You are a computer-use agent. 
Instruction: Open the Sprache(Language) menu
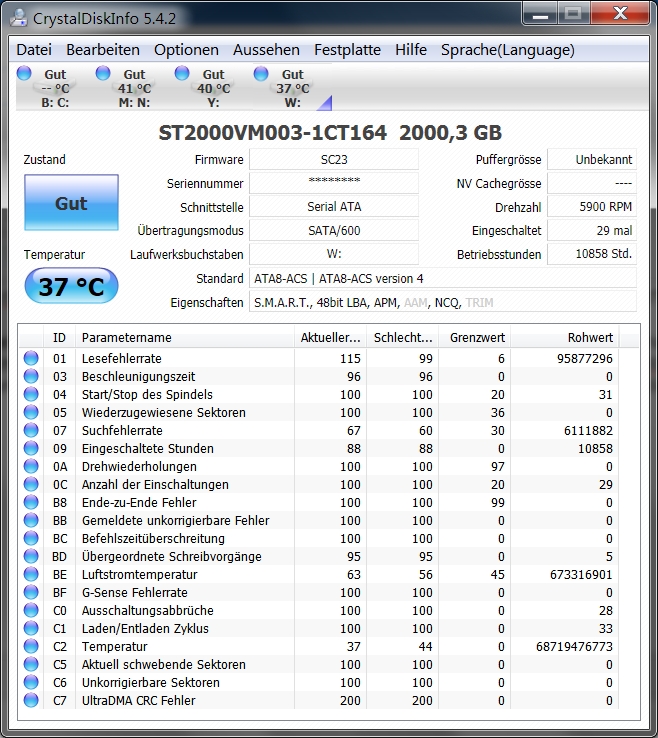pyautogui.click(x=508, y=50)
